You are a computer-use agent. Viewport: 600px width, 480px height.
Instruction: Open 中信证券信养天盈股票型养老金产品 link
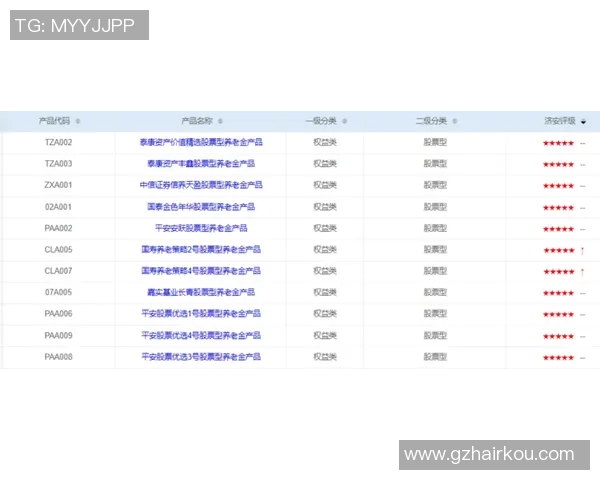pos(201,185)
